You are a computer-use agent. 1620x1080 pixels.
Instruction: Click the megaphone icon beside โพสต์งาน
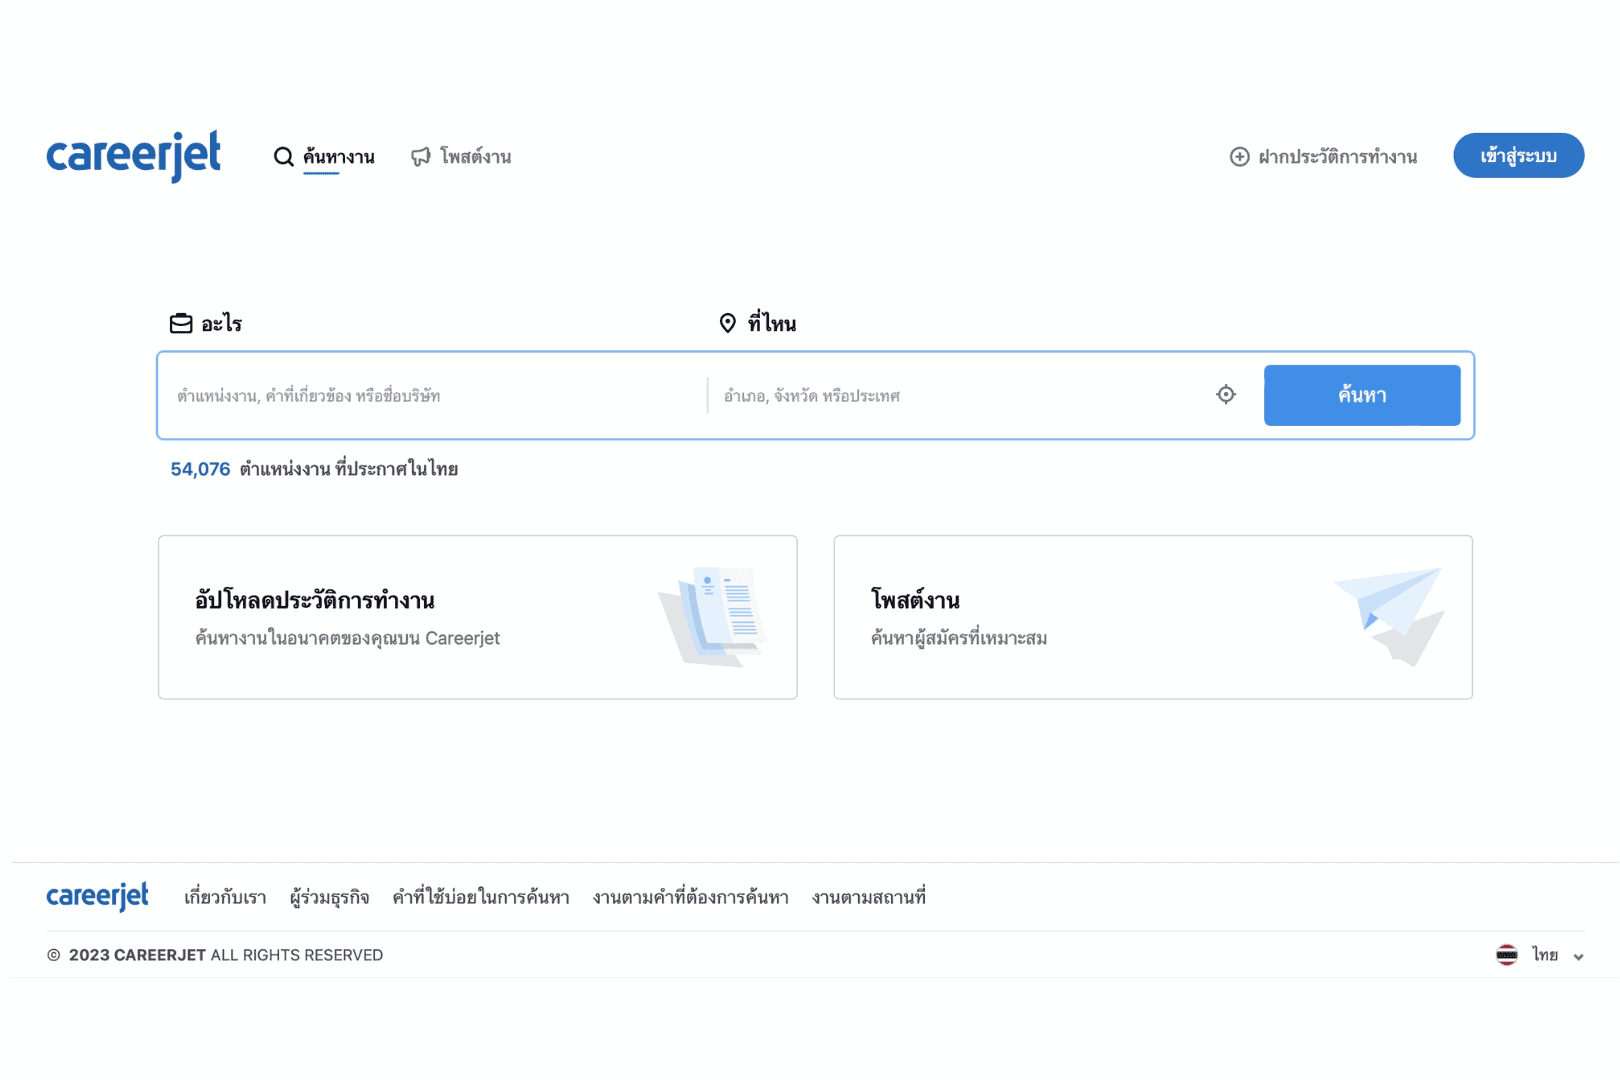421,157
